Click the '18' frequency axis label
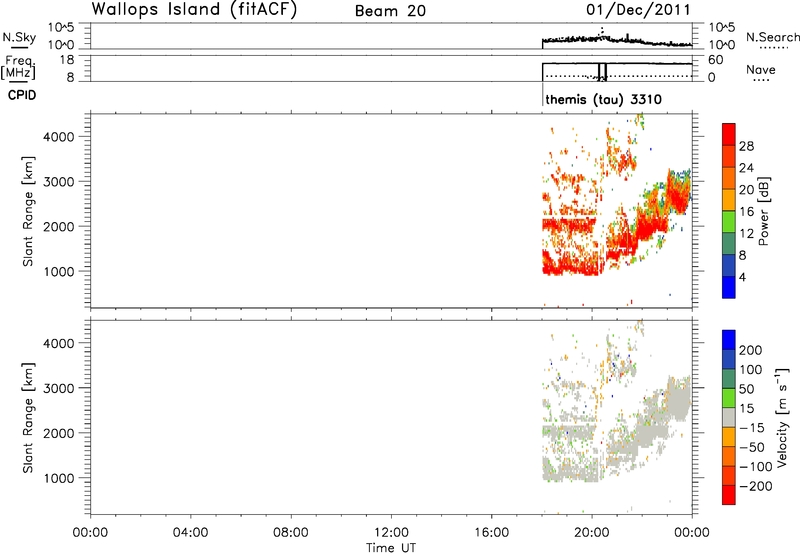The image size is (800, 554). (67, 60)
